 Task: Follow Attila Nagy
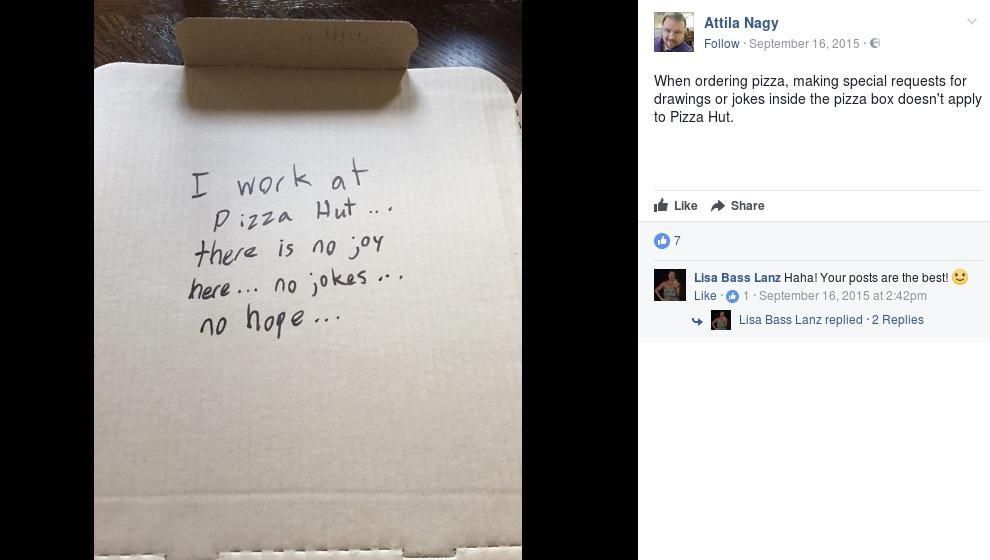tap(721, 44)
